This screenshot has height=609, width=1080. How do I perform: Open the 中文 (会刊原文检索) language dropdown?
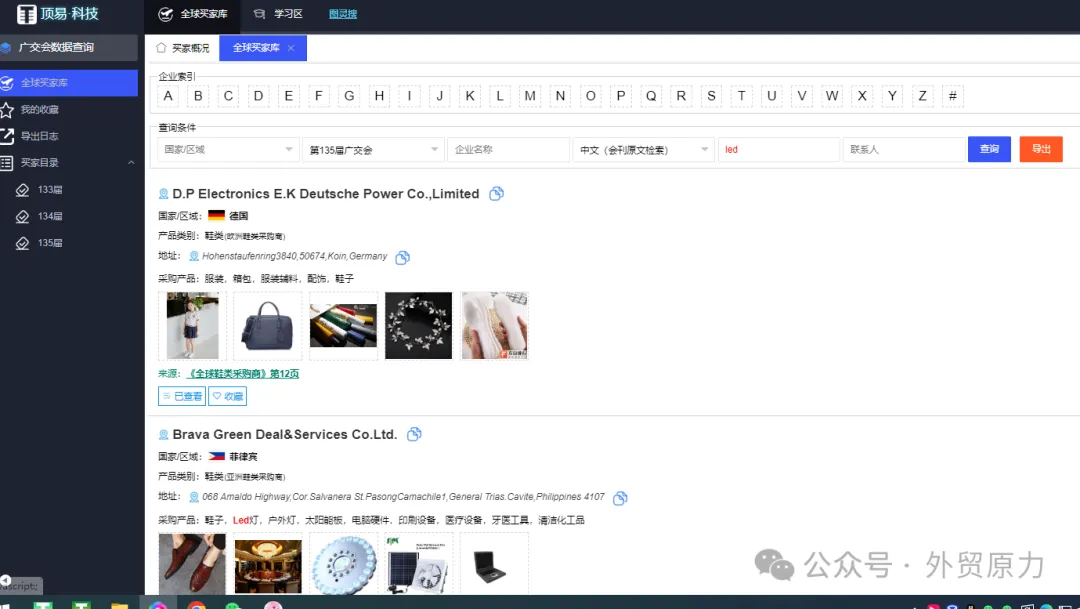643,149
